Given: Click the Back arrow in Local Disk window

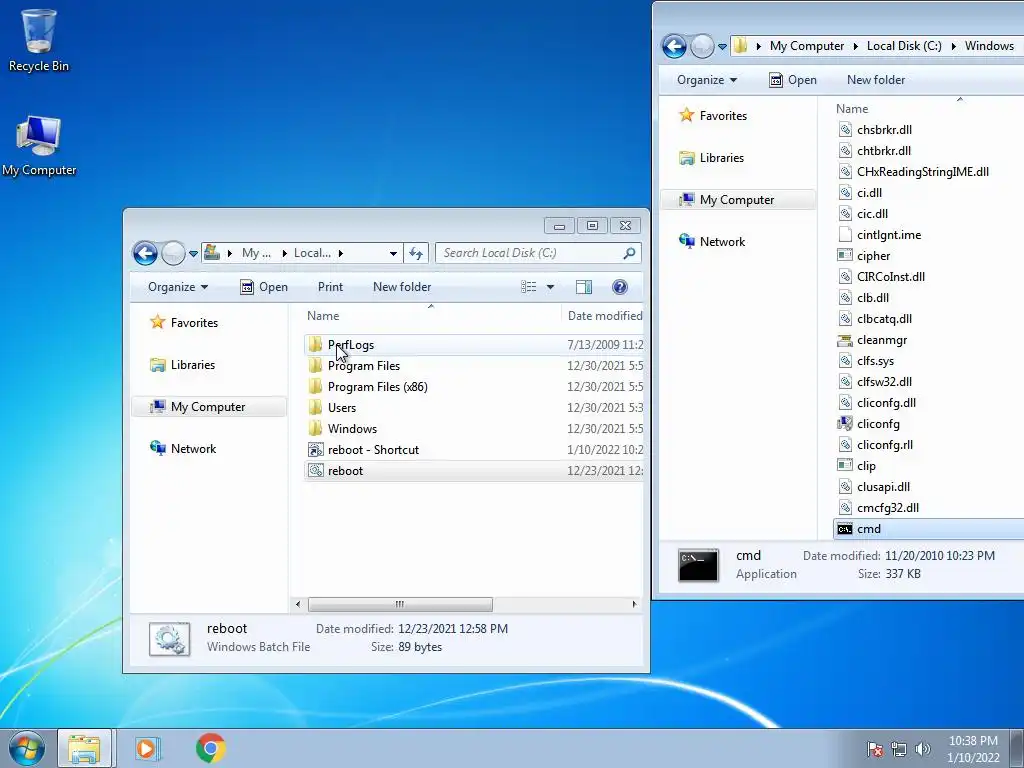Looking at the screenshot, I should point(145,253).
